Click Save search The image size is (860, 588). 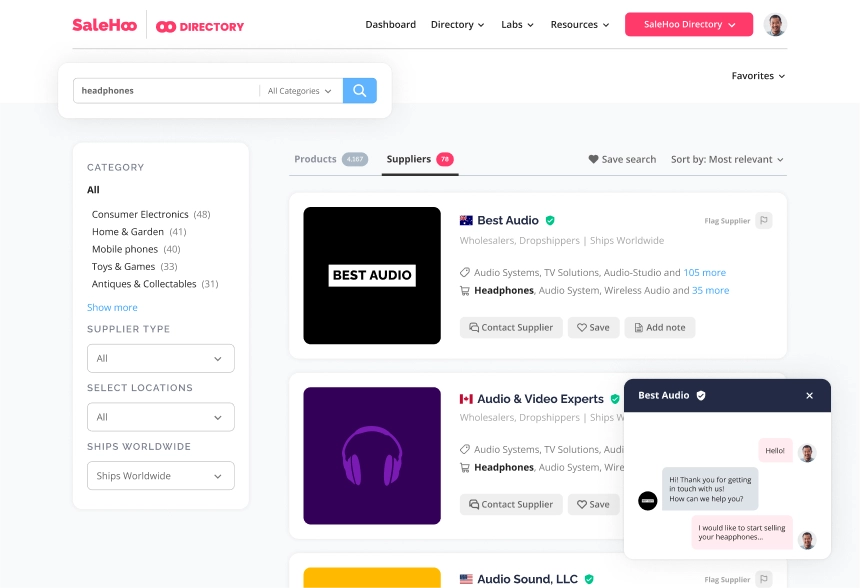pos(623,160)
